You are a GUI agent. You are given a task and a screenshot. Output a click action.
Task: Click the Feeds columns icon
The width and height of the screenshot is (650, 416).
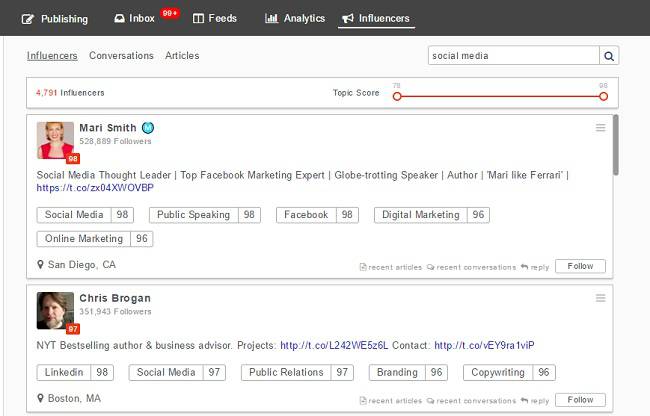click(198, 19)
